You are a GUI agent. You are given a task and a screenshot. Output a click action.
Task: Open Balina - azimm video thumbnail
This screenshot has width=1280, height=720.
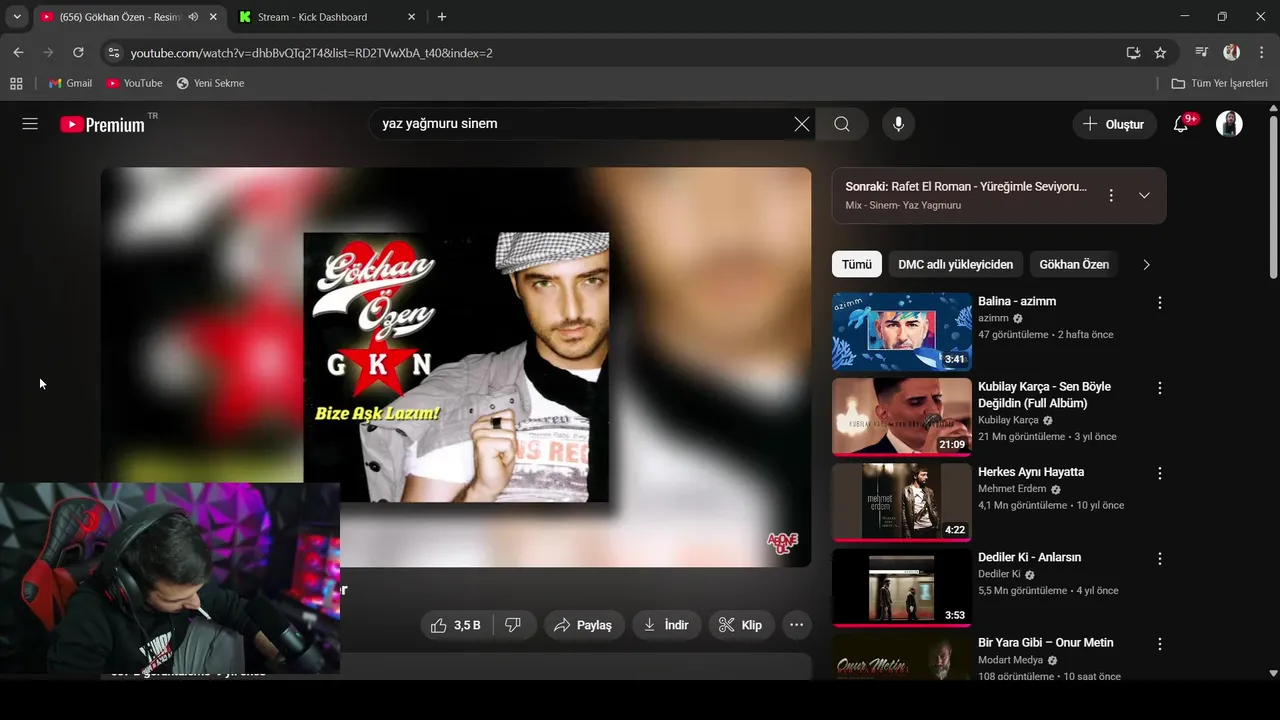901,331
